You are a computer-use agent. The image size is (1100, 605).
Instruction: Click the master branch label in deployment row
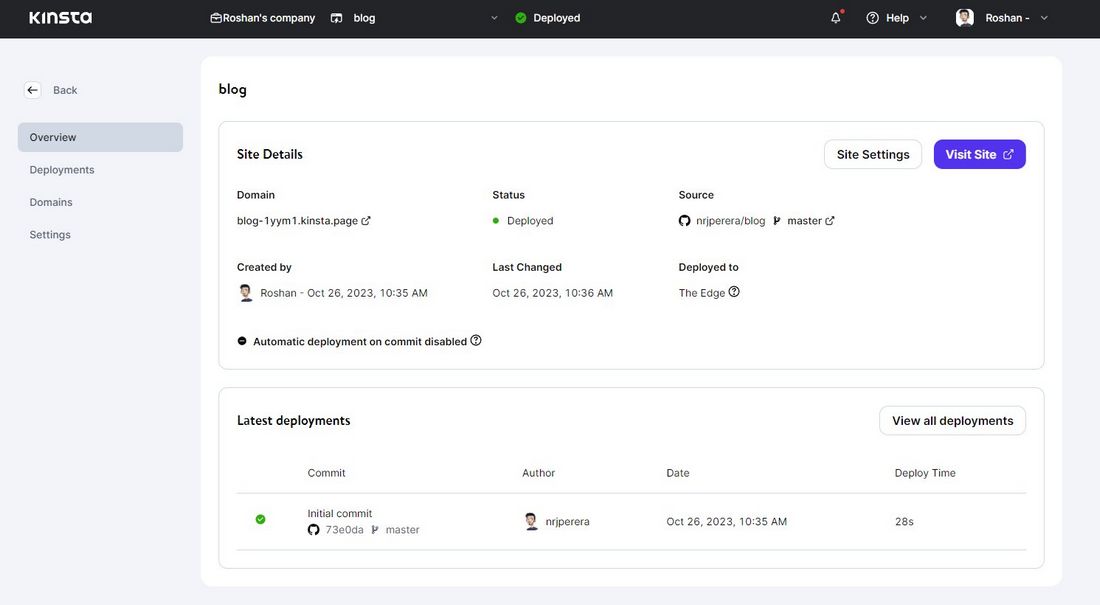click(403, 530)
